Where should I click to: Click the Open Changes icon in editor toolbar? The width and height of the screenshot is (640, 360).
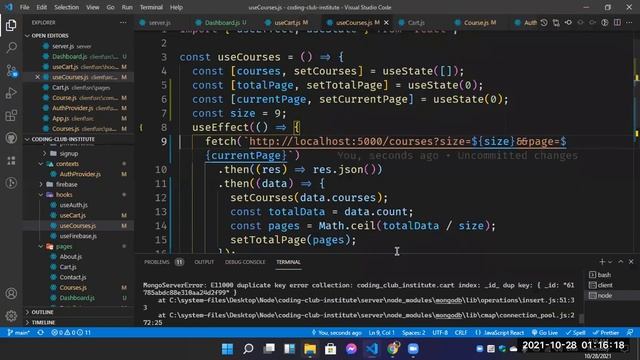point(556,22)
